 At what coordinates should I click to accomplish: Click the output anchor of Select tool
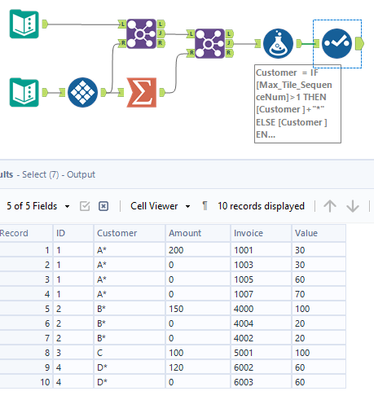point(360,43)
